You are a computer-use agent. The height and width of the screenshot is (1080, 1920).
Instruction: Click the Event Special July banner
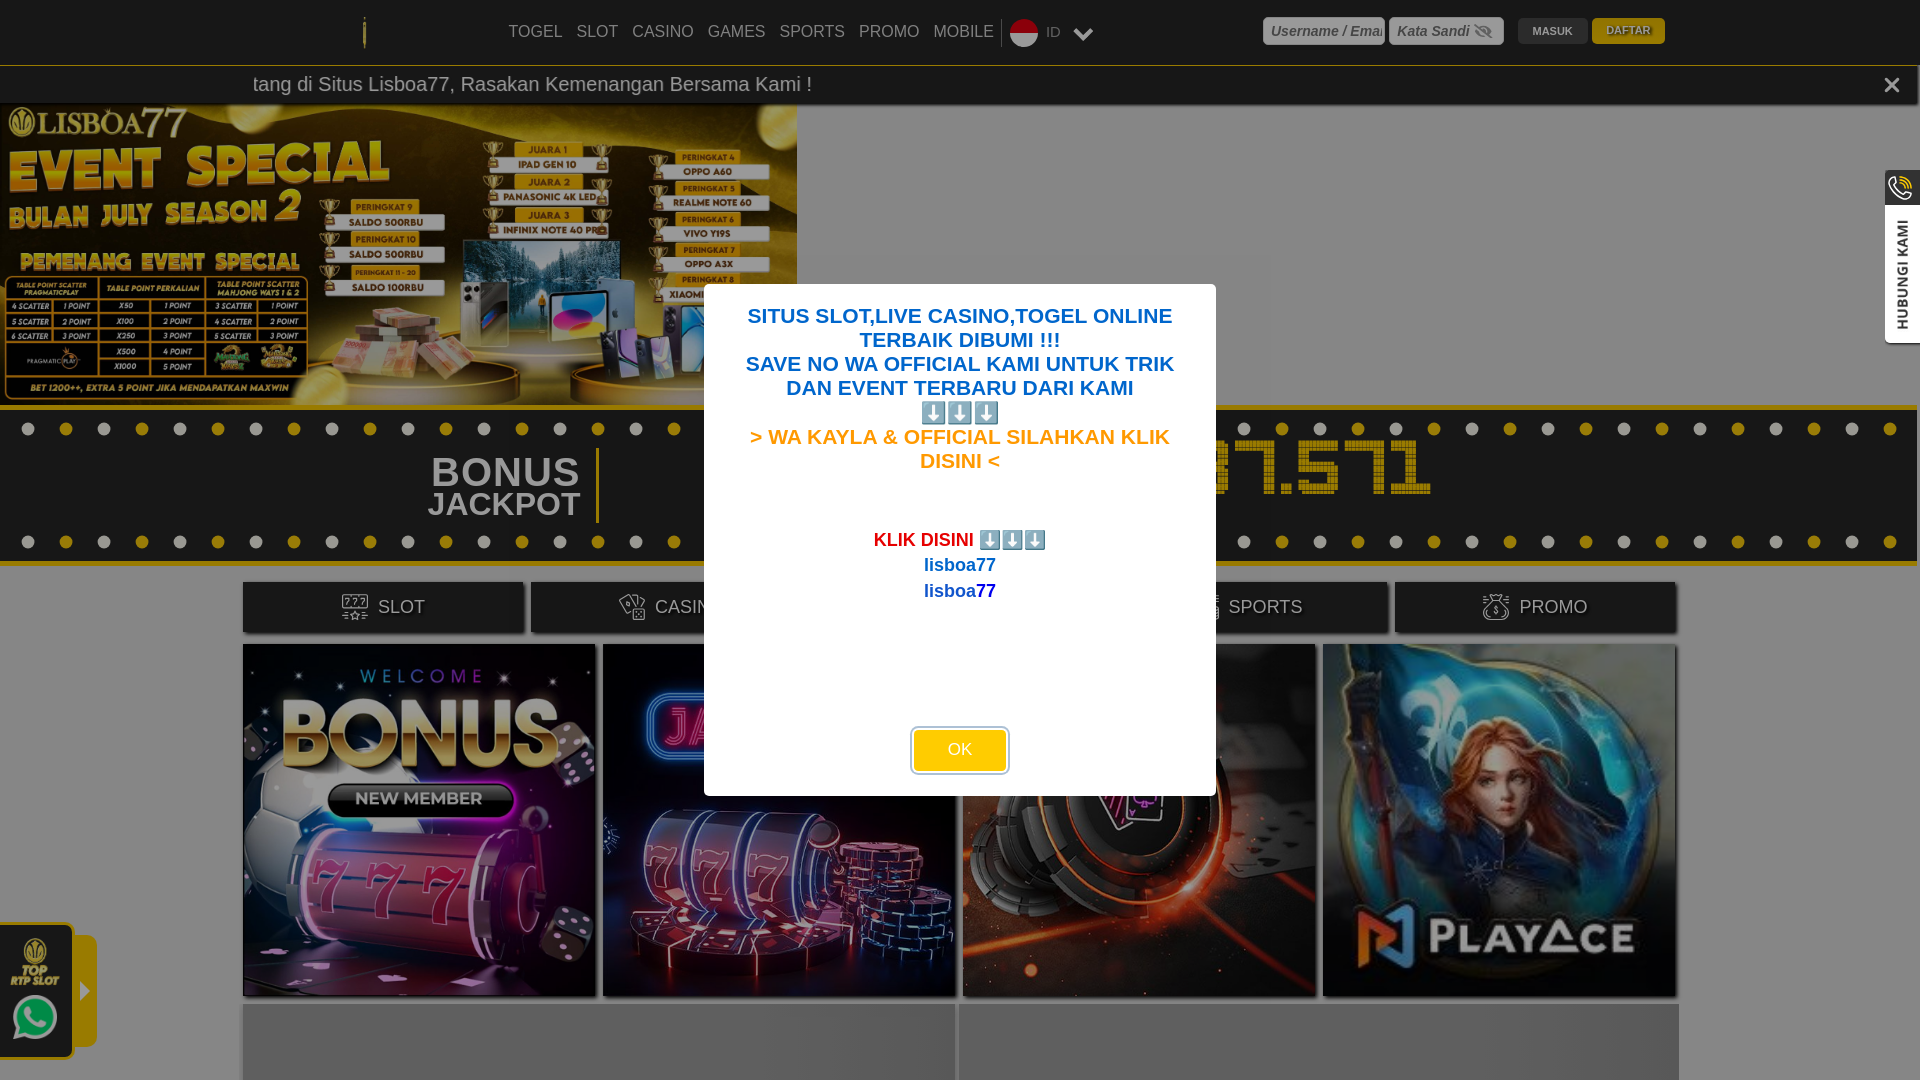click(x=398, y=255)
